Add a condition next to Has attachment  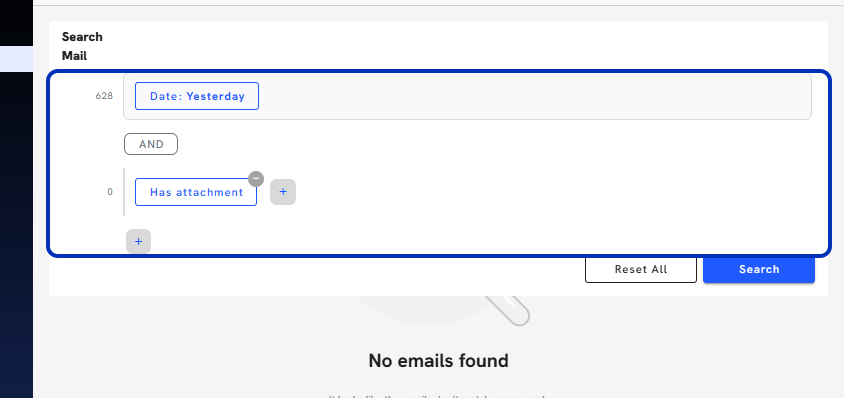coord(283,192)
